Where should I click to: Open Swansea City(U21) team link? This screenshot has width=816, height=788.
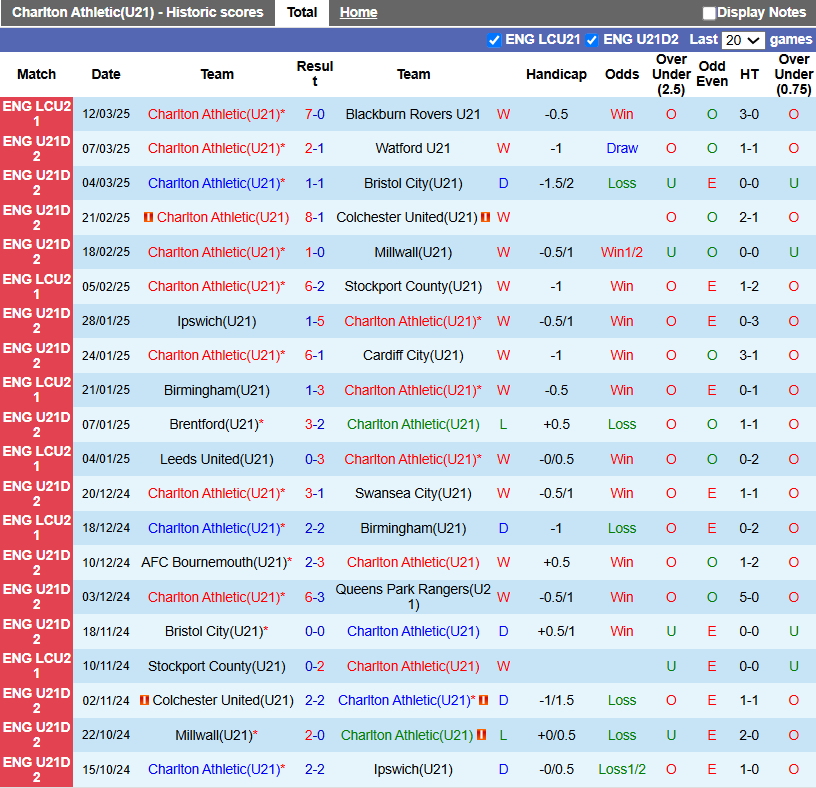413,493
